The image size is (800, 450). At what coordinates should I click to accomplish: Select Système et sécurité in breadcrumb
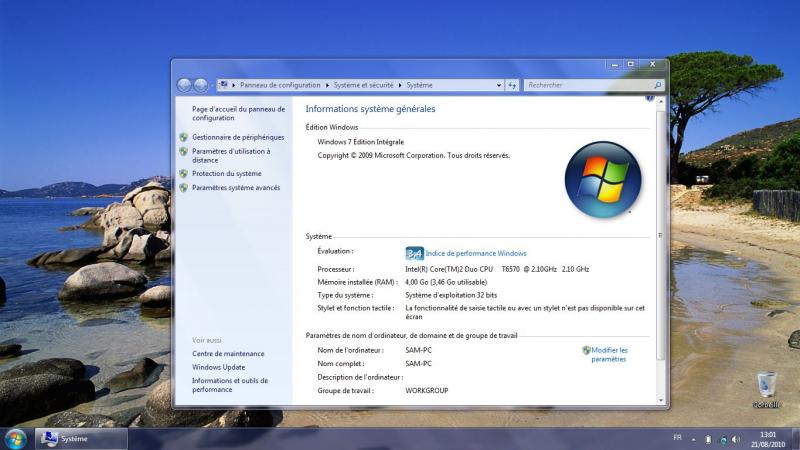point(363,86)
